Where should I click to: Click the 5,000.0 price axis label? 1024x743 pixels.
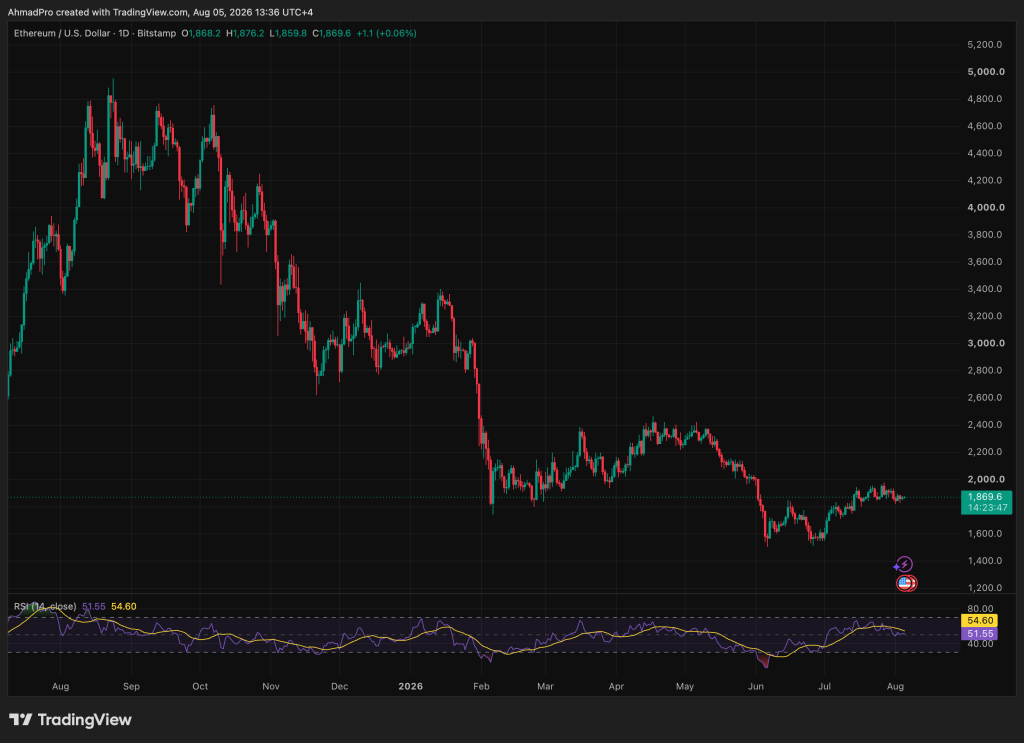pos(985,72)
